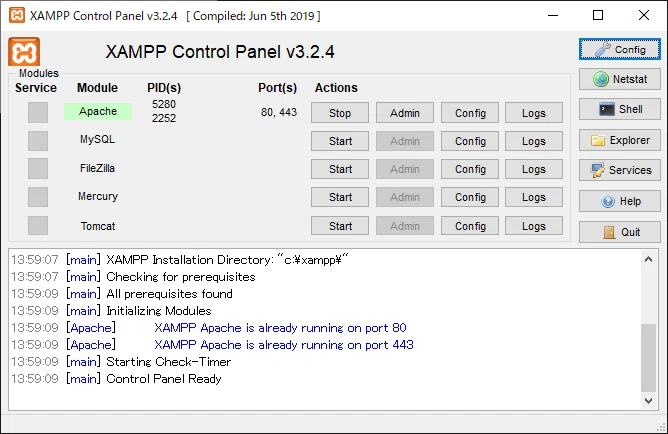The height and width of the screenshot is (434, 668).
Task: View MySQL Logs
Action: coord(534,141)
